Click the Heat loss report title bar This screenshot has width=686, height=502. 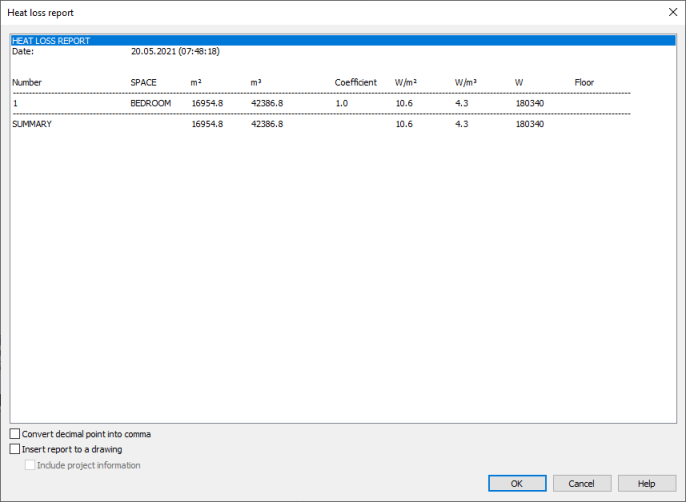(300, 12)
